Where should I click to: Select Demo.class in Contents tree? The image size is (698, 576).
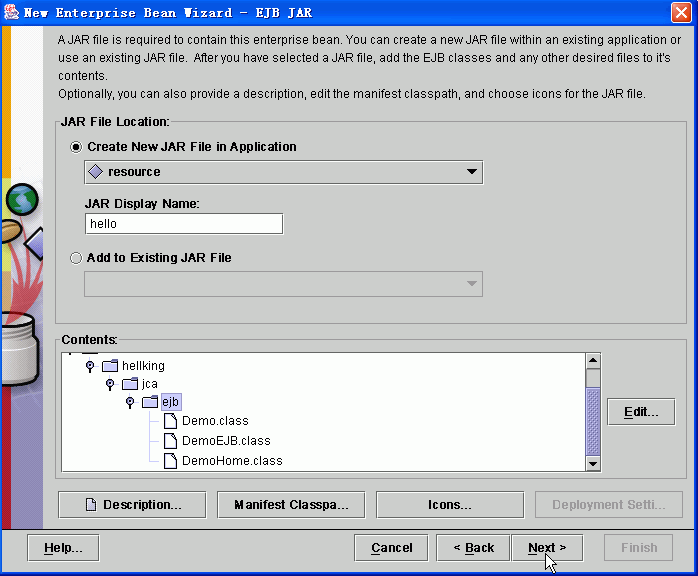click(215, 421)
